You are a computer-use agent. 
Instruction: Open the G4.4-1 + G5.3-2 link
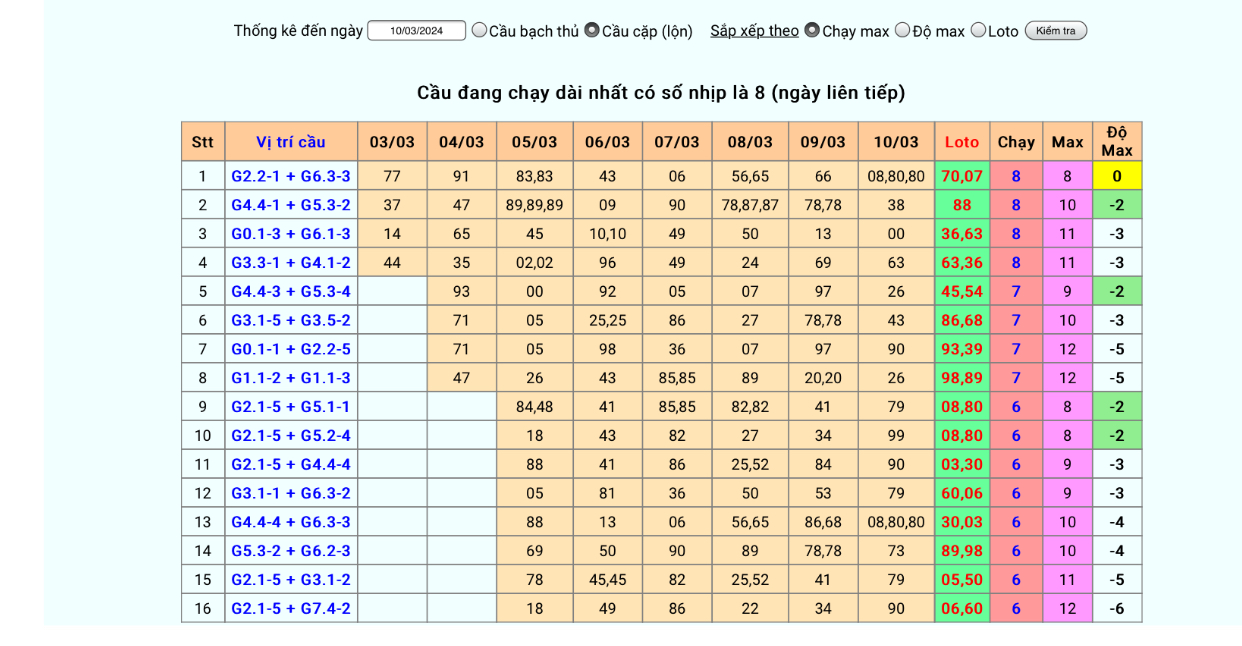pyautogui.click(x=291, y=205)
